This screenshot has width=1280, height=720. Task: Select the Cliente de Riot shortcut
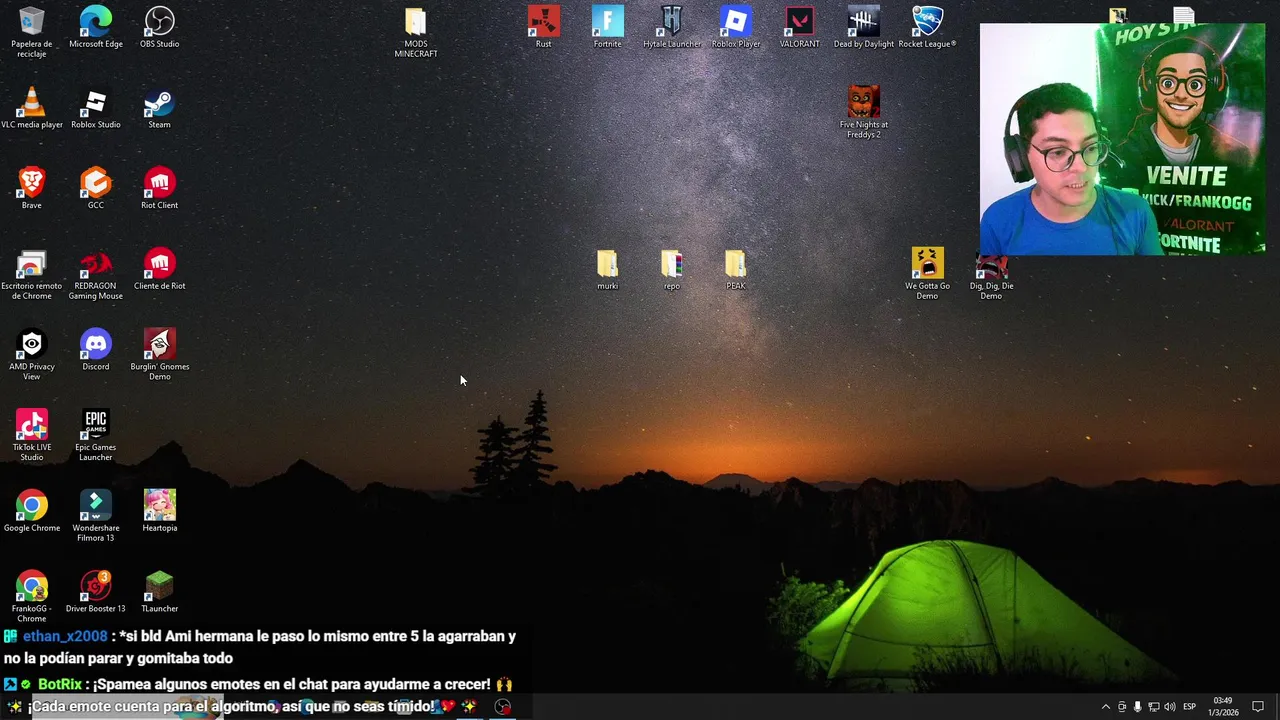point(160,269)
